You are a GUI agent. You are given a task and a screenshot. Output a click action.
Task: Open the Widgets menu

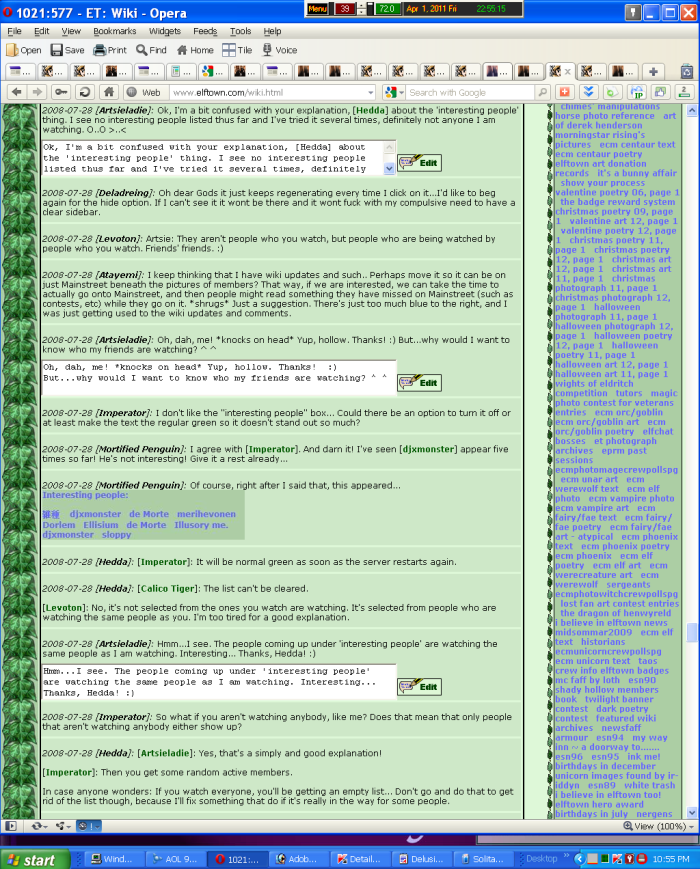[165, 31]
